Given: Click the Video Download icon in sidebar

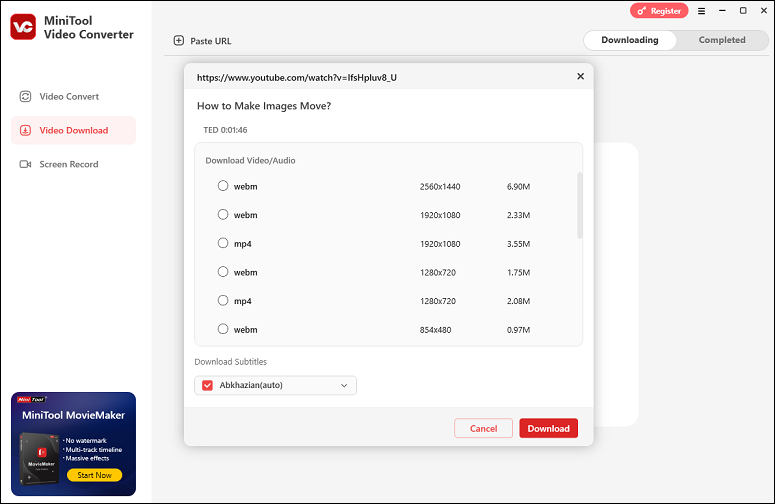Looking at the screenshot, I should (x=25, y=130).
